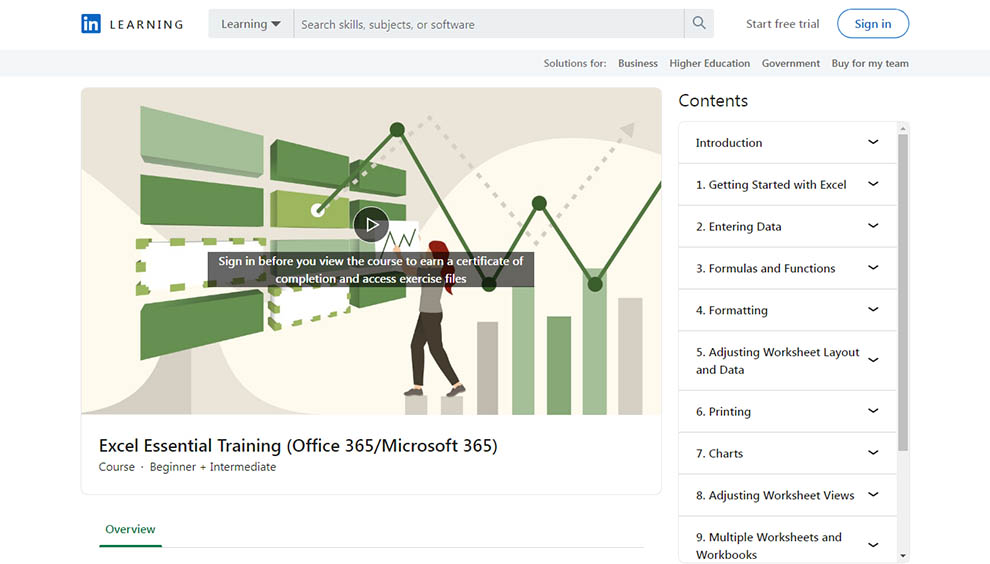
Task: Click the Contents scrollbar down arrow
Action: pyautogui.click(x=903, y=556)
